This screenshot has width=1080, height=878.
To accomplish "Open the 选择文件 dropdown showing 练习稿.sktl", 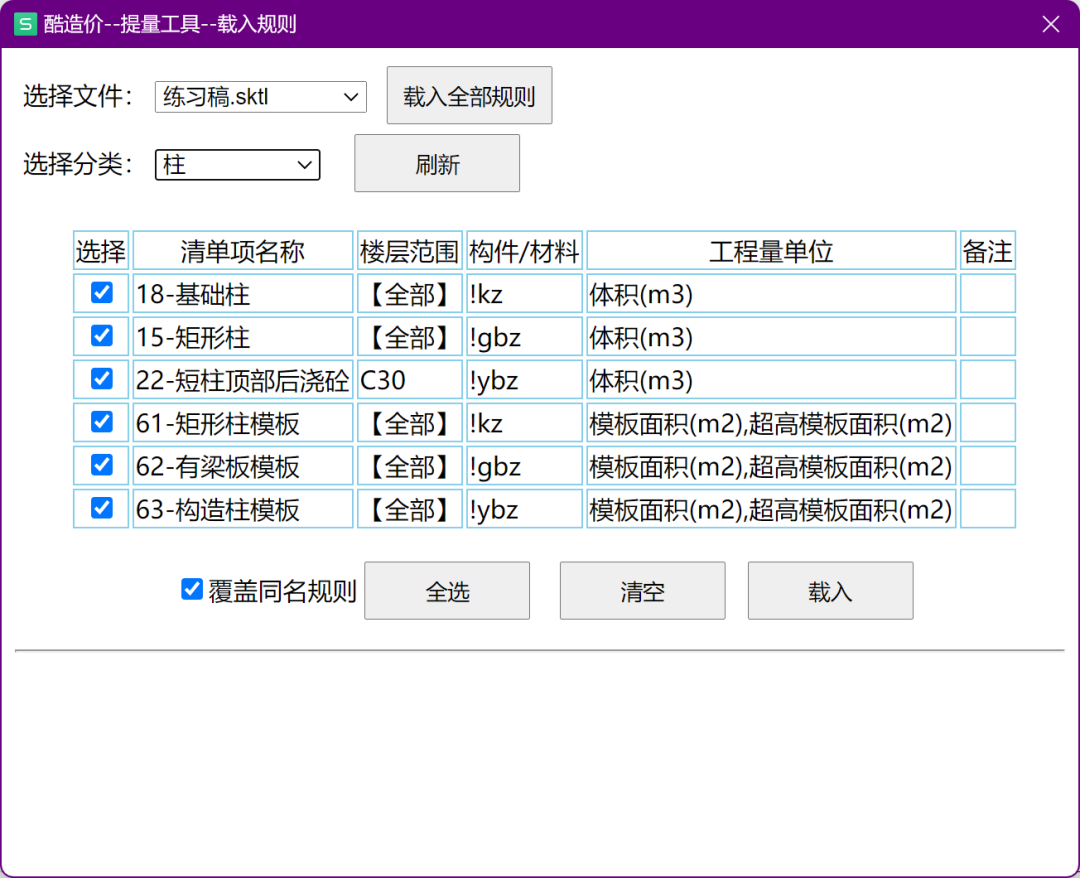I will 261,97.
